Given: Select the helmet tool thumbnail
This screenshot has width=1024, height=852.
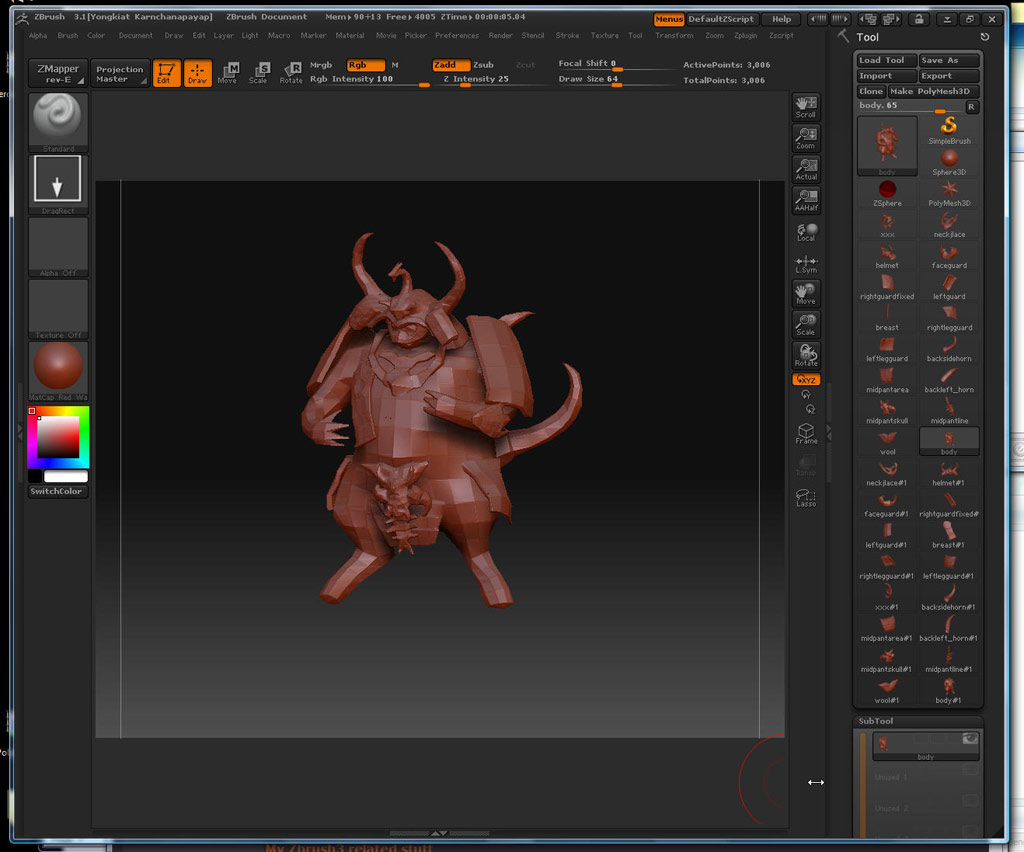Looking at the screenshot, I should (x=887, y=254).
